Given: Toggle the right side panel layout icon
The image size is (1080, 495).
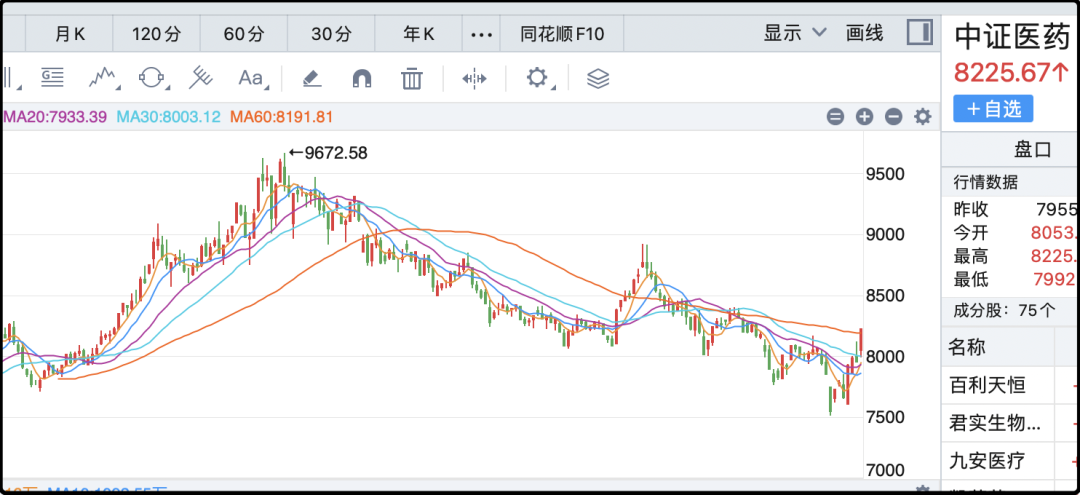Looking at the screenshot, I should click(919, 33).
